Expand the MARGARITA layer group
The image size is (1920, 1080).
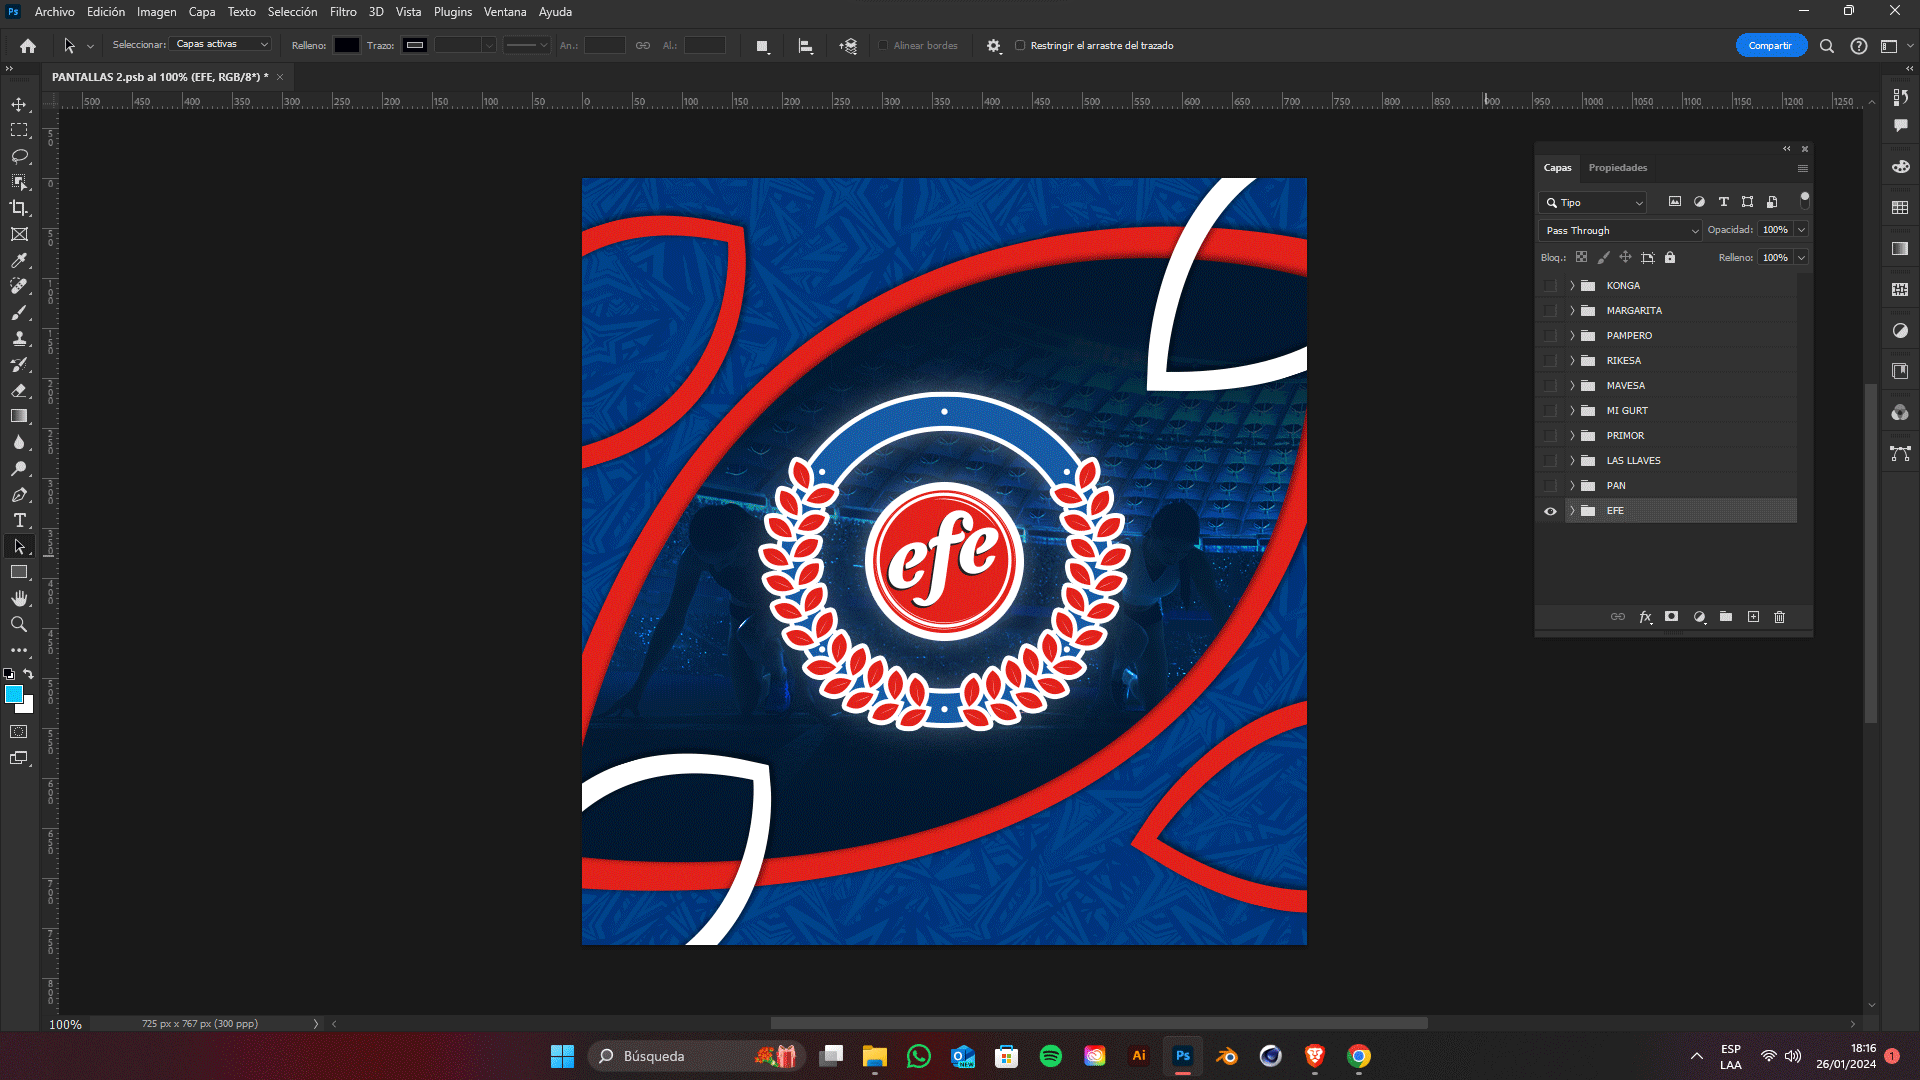(1572, 311)
